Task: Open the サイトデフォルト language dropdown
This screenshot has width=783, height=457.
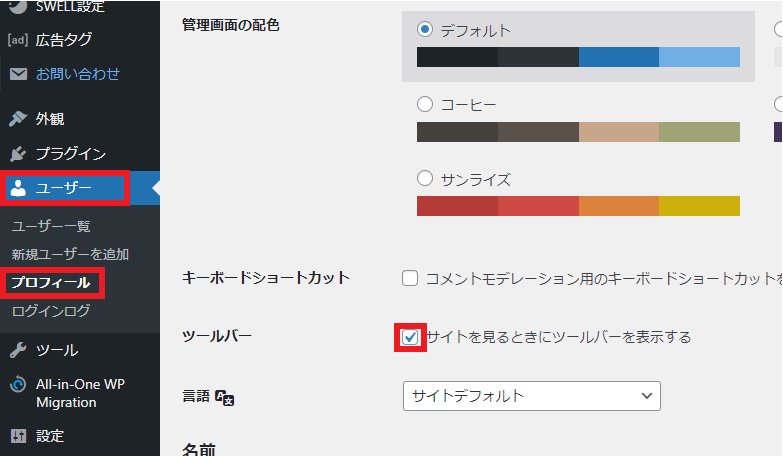Action: [x=532, y=396]
